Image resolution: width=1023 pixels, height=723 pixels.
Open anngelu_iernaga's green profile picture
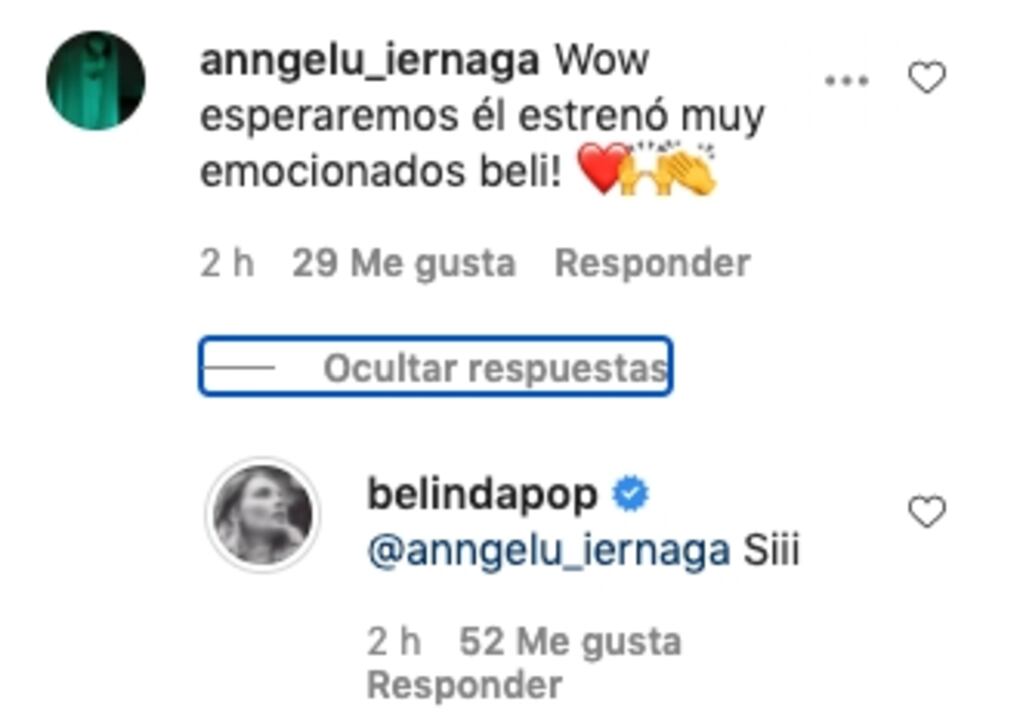96,80
